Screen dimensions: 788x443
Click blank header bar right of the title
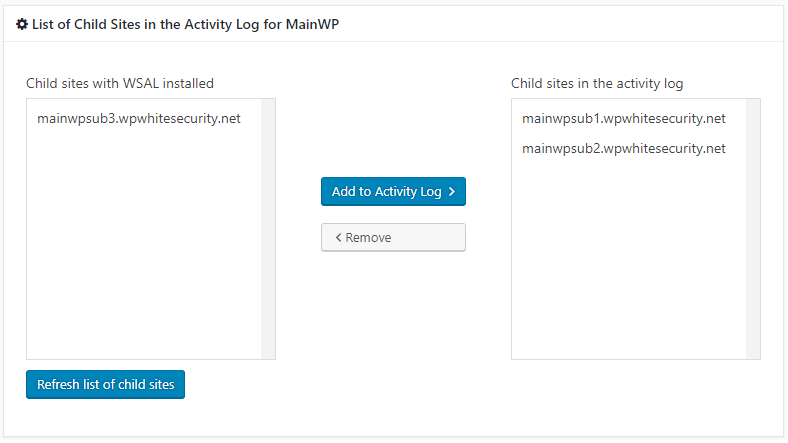pos(560,22)
